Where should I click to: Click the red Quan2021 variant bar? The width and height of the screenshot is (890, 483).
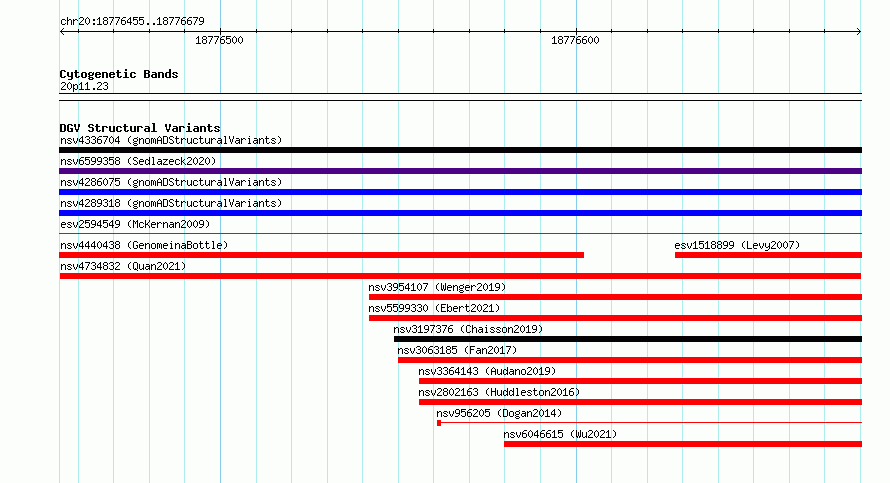tap(460, 276)
